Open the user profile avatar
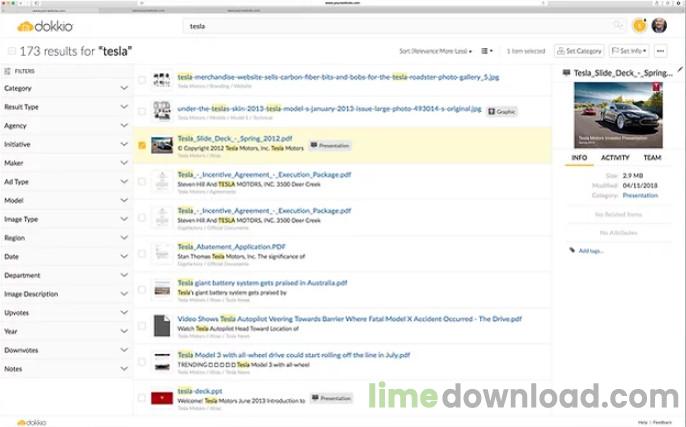 (660, 26)
